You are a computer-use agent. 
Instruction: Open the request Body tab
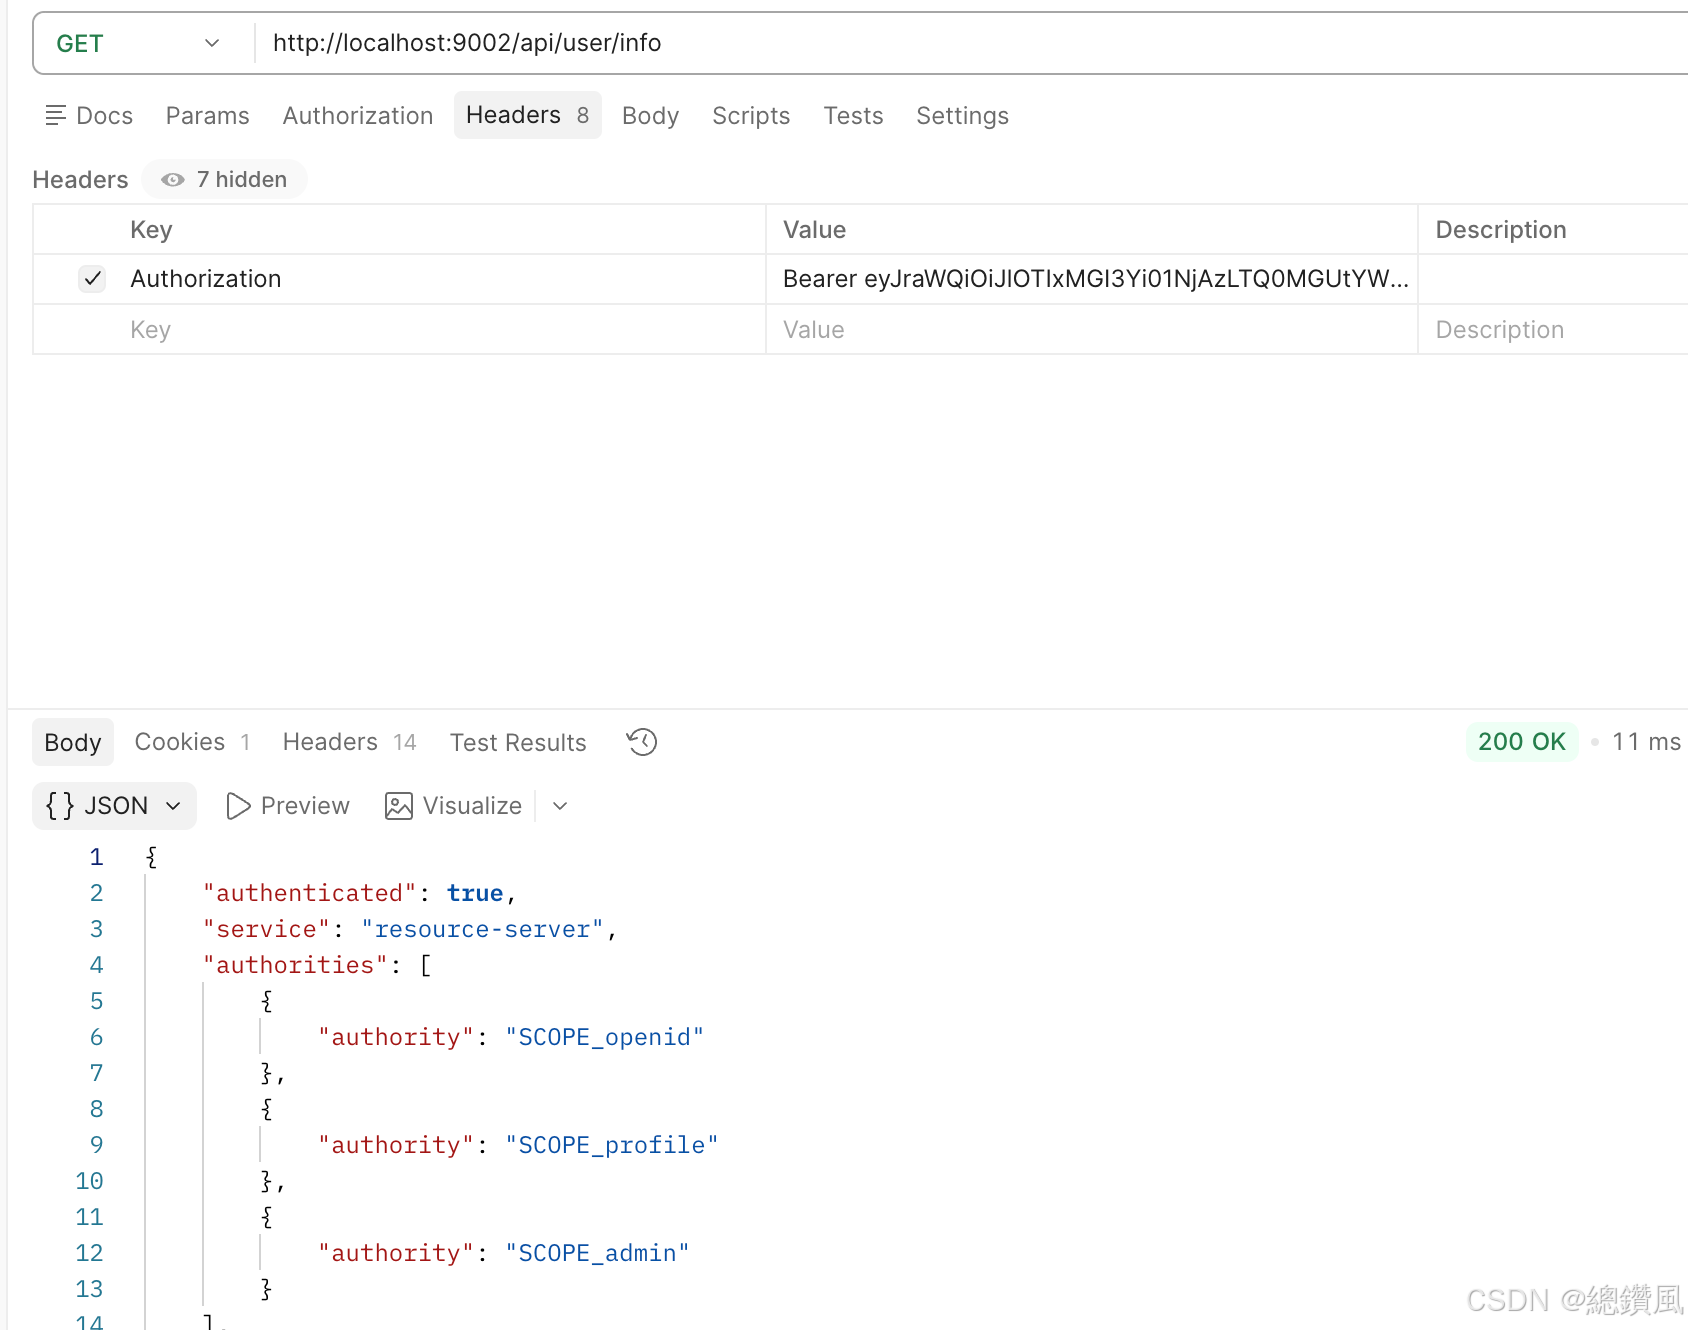(650, 116)
